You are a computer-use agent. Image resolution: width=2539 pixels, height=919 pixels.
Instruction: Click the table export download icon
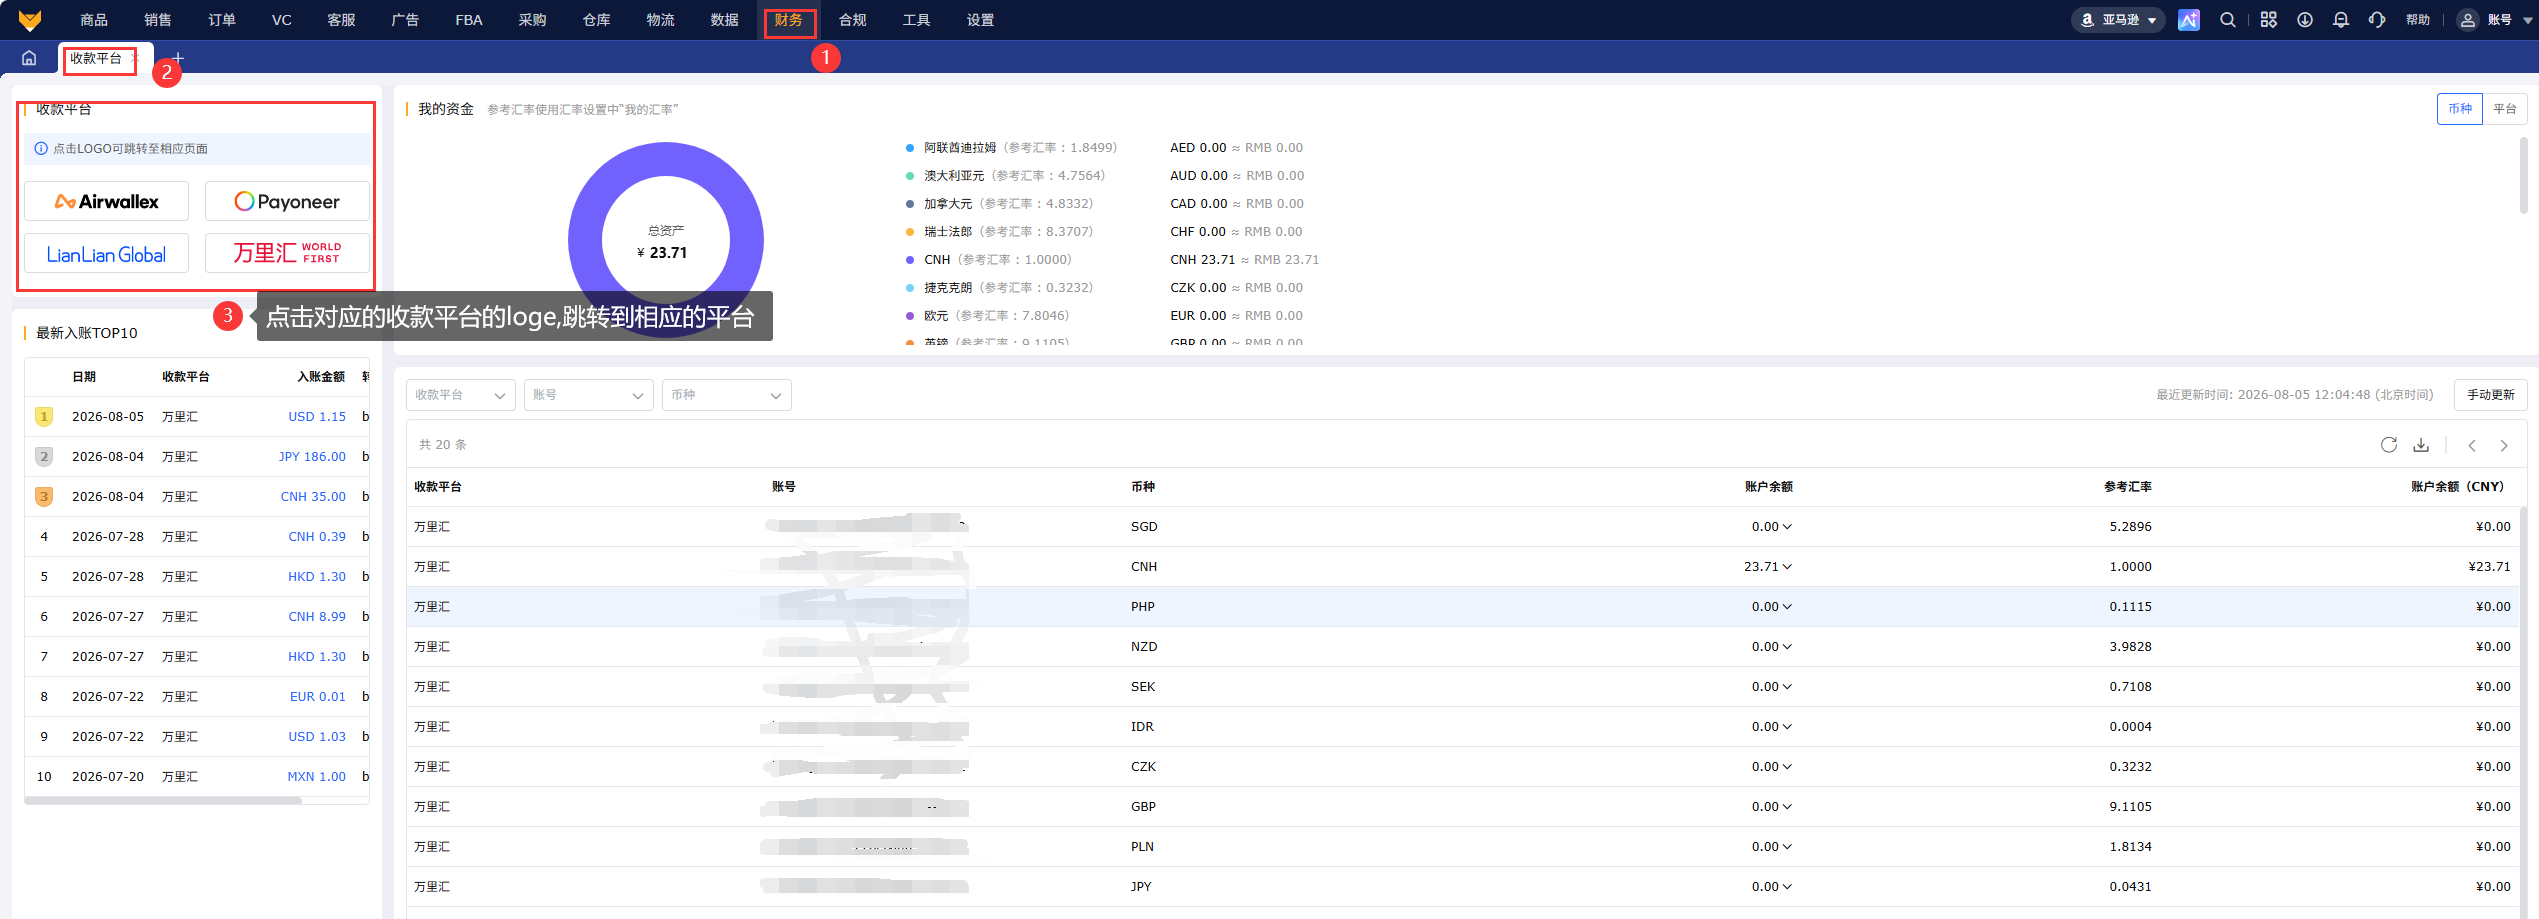2421,445
